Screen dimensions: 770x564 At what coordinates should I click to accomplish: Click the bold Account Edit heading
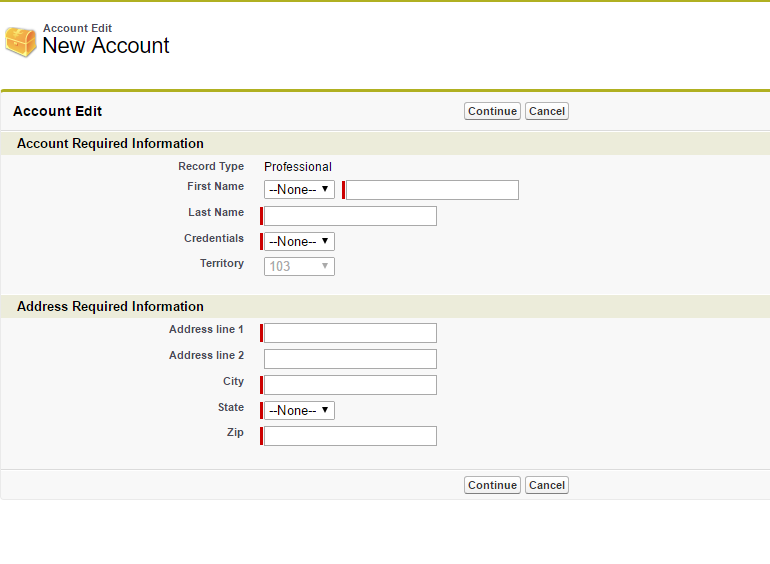pyautogui.click(x=57, y=111)
